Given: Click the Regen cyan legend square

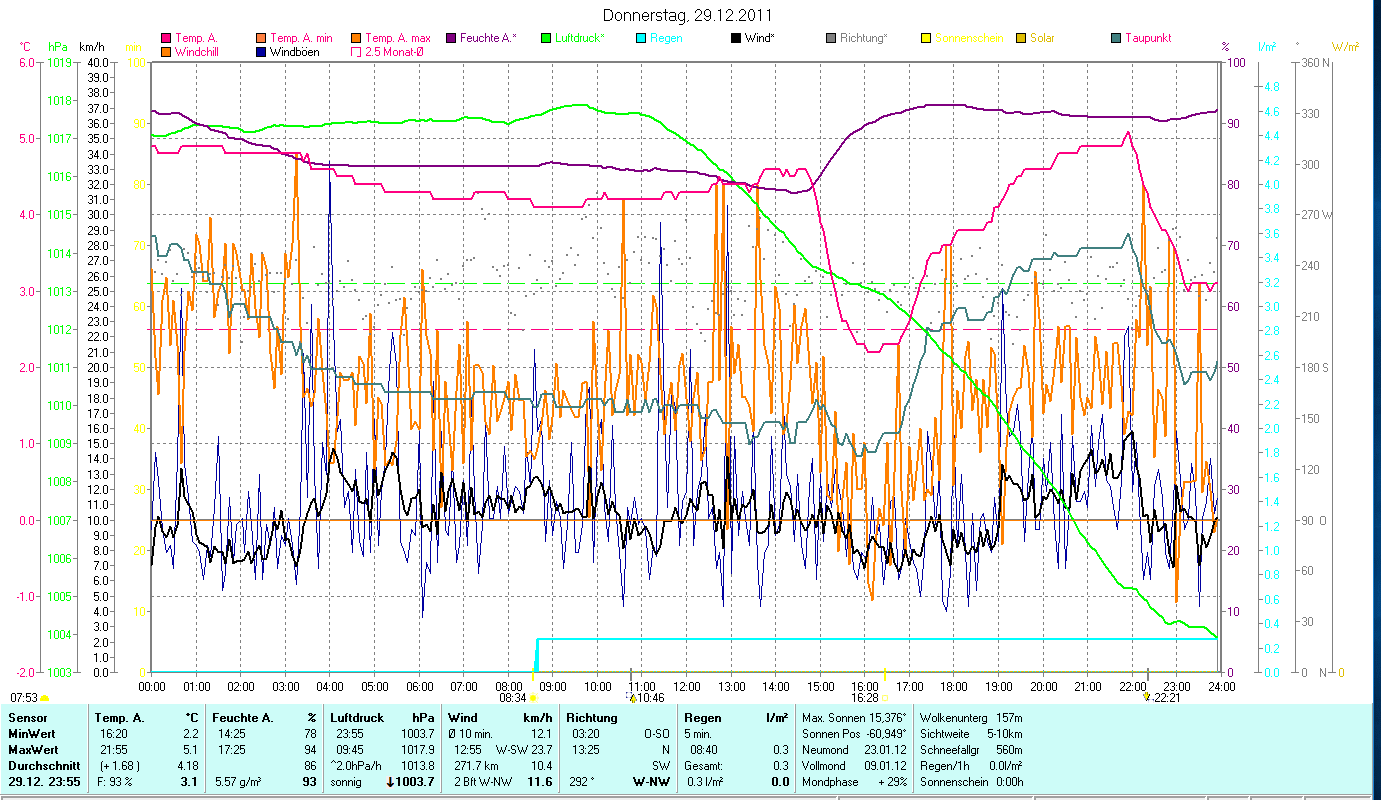Looking at the screenshot, I should 641,38.
